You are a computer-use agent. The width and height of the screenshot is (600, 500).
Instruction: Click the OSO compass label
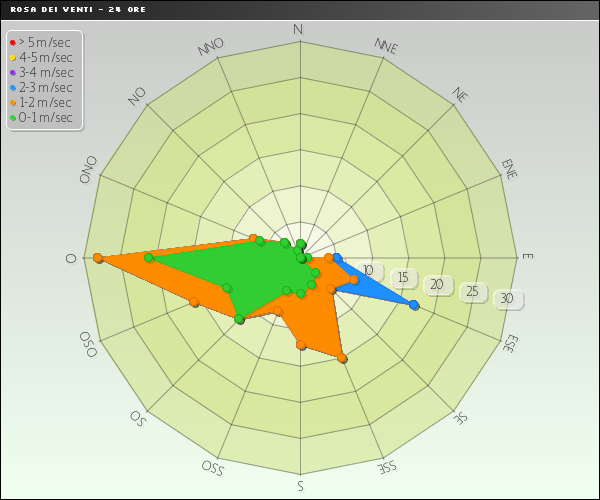(x=89, y=344)
